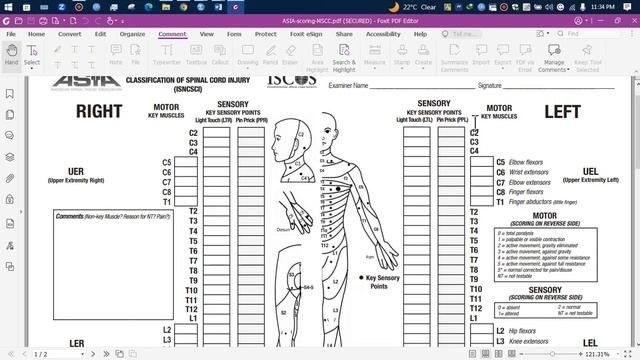Switch to the Protect tab
640x360 pixels.
266,34
